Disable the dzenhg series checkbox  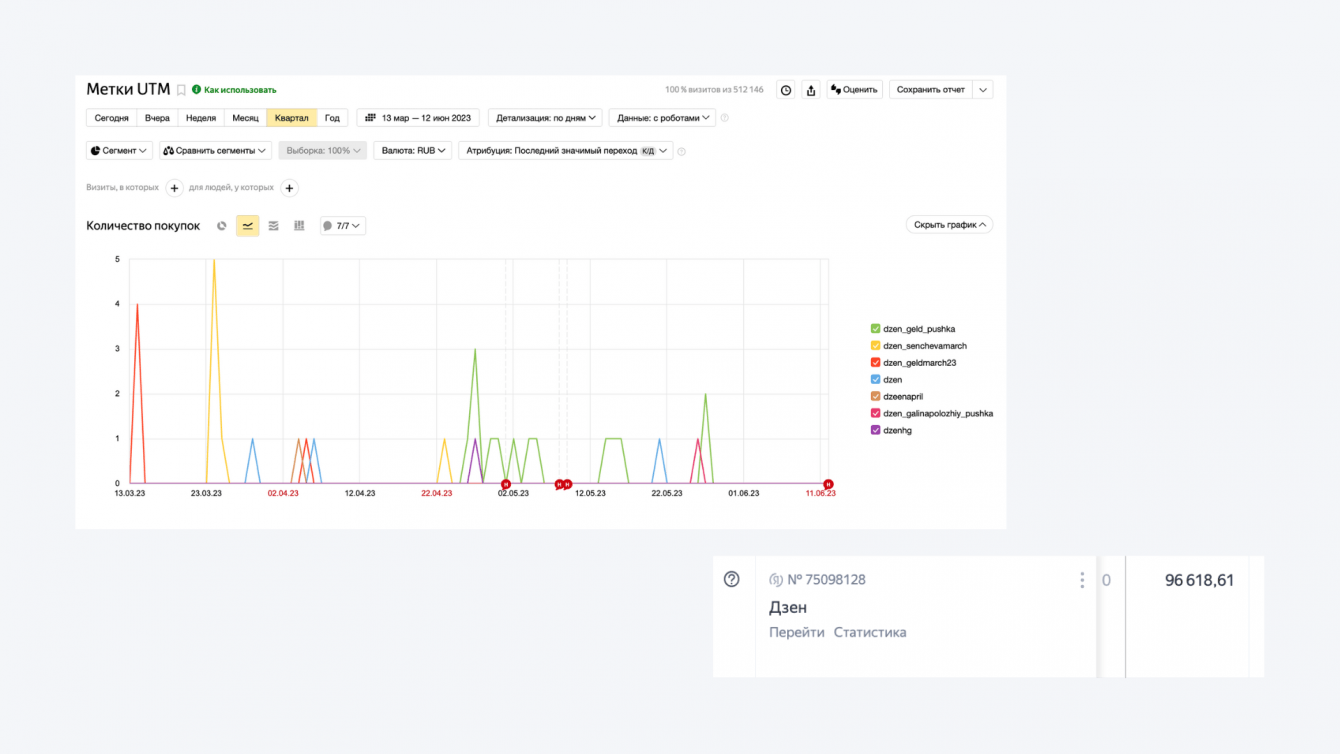click(x=876, y=430)
